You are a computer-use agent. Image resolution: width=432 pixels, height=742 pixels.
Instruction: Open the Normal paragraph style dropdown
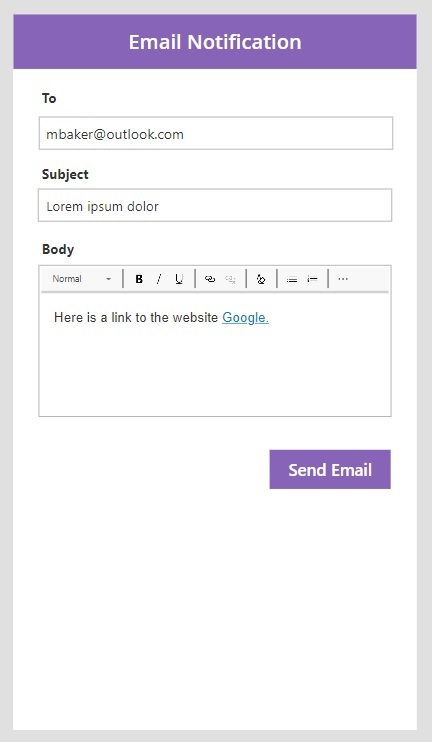pyautogui.click(x=81, y=279)
